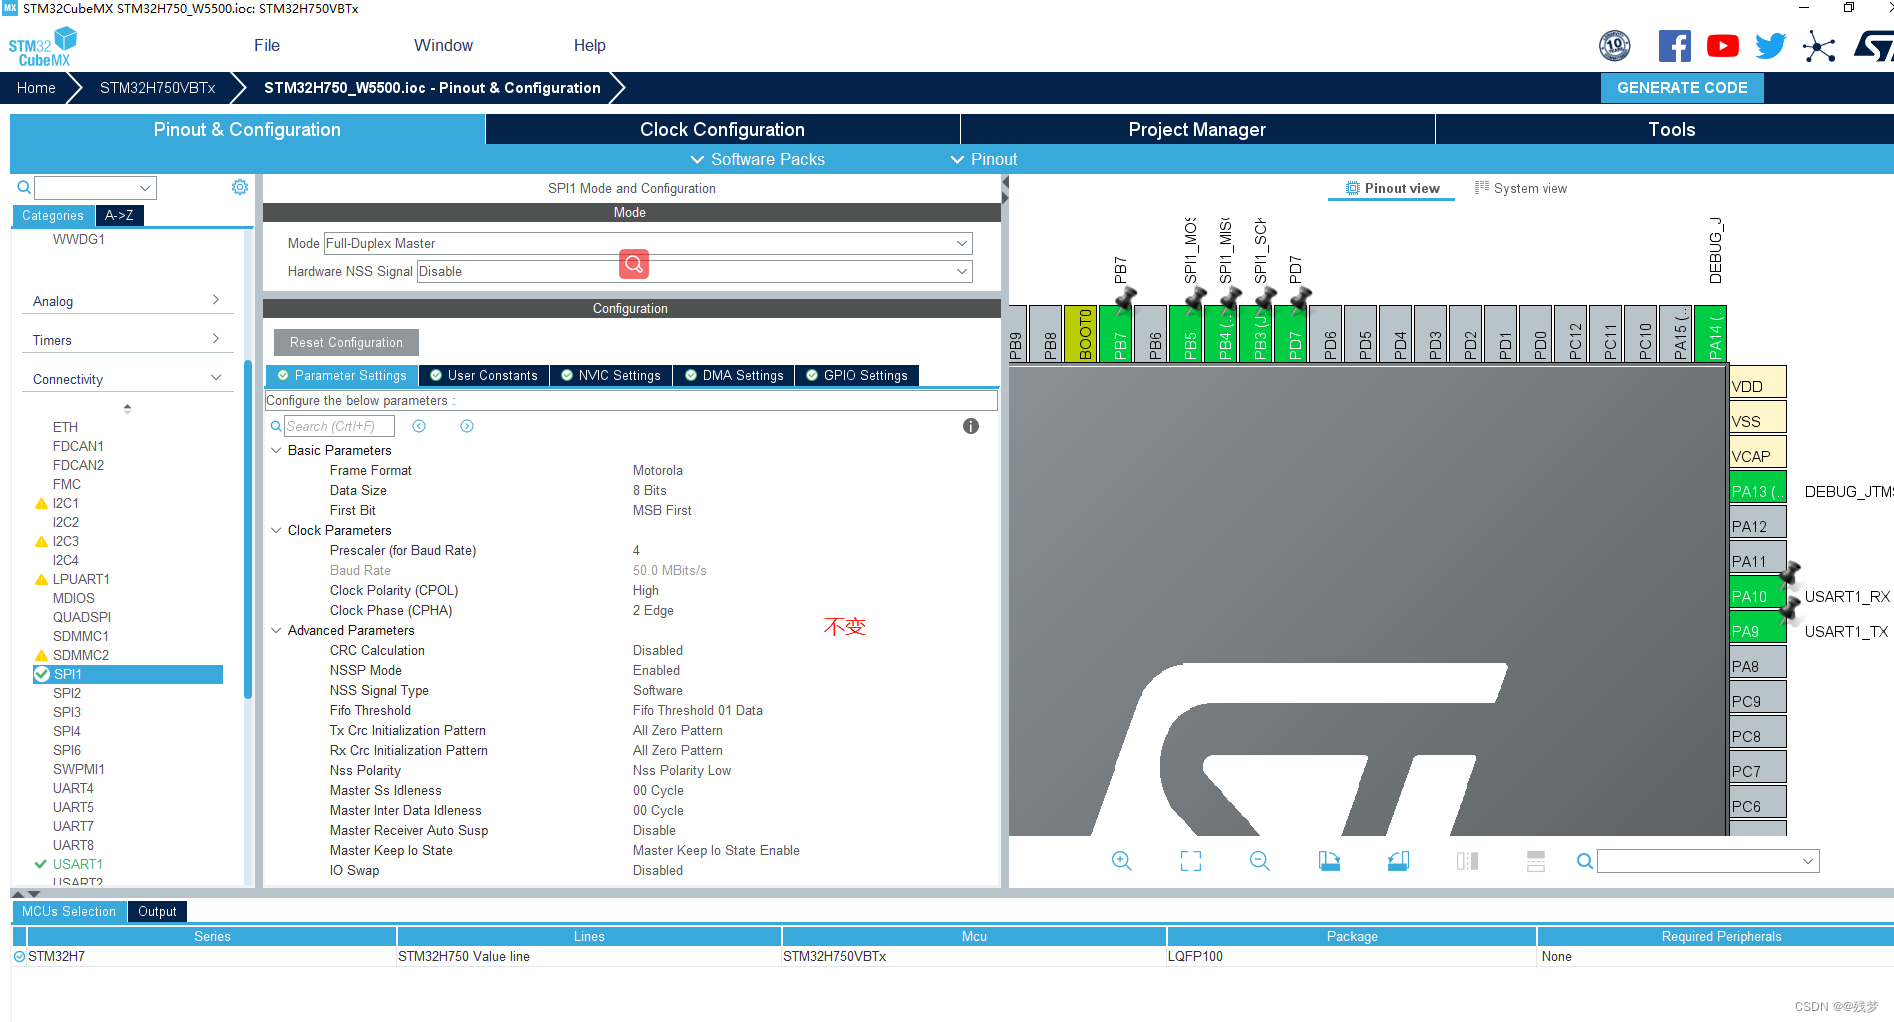Go to next parameter search result
1894x1022 pixels.
point(467,426)
